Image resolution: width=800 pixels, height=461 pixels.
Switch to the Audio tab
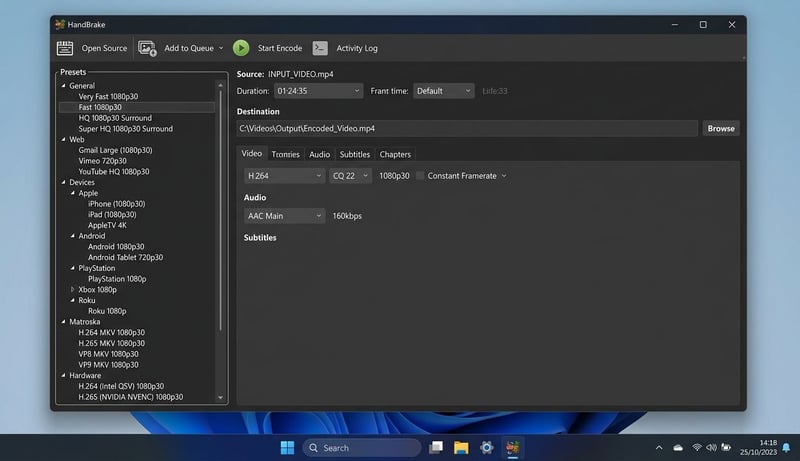[x=319, y=154]
